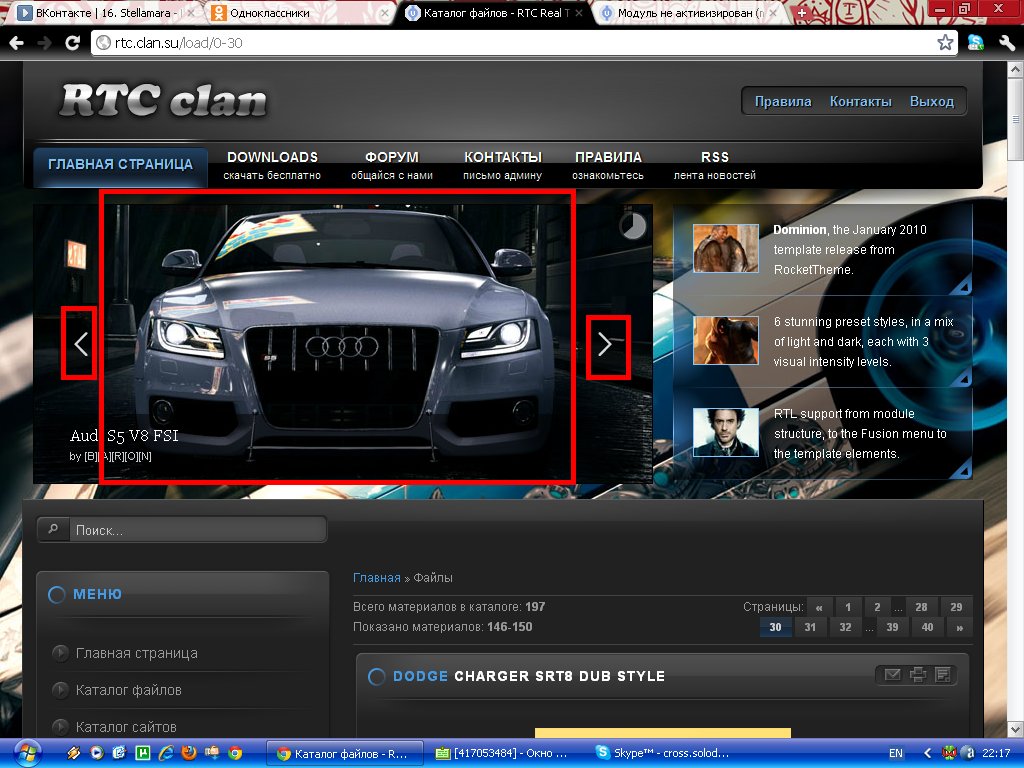Go to page 40 of the catalog
Image resolution: width=1024 pixels, height=768 pixels.
927,627
